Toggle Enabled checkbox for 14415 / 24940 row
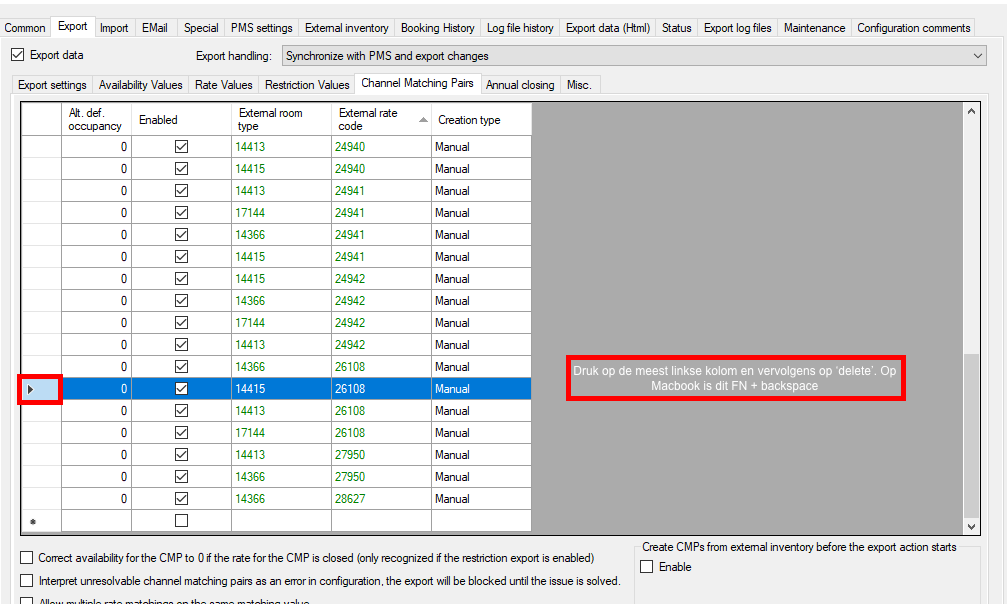Screen dimensions: 1007x604 pos(182,168)
